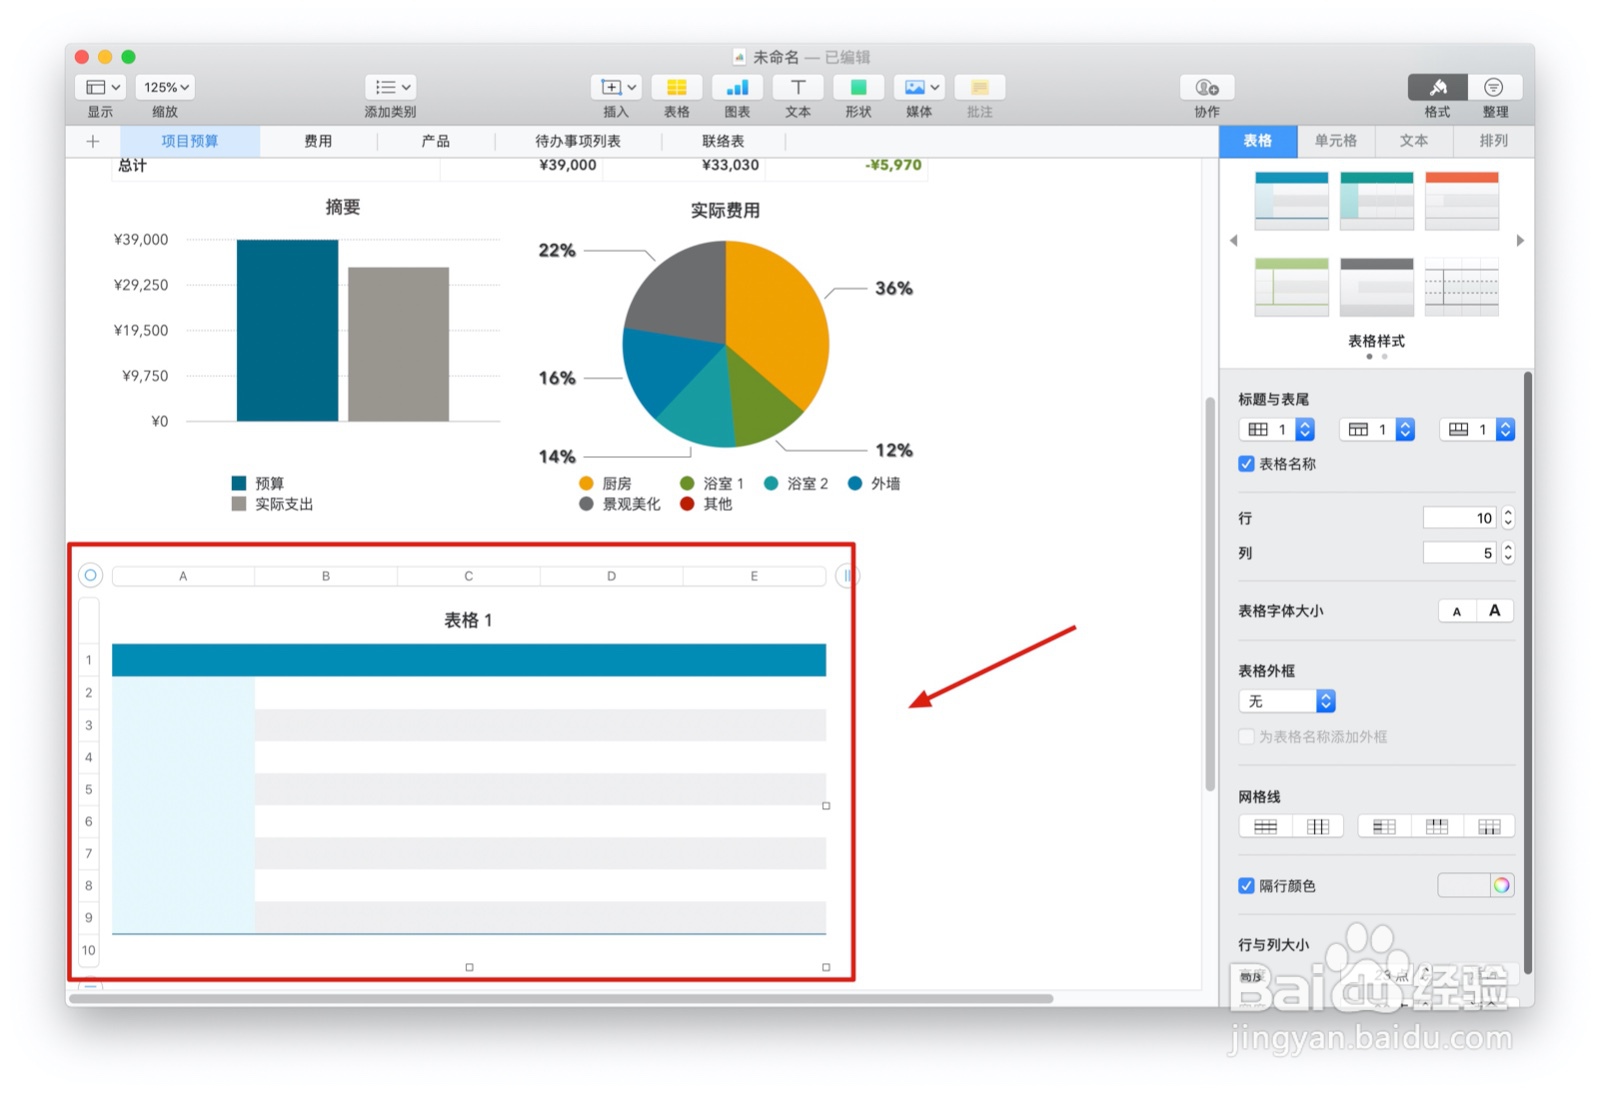Click the table select handle circle

point(90,575)
